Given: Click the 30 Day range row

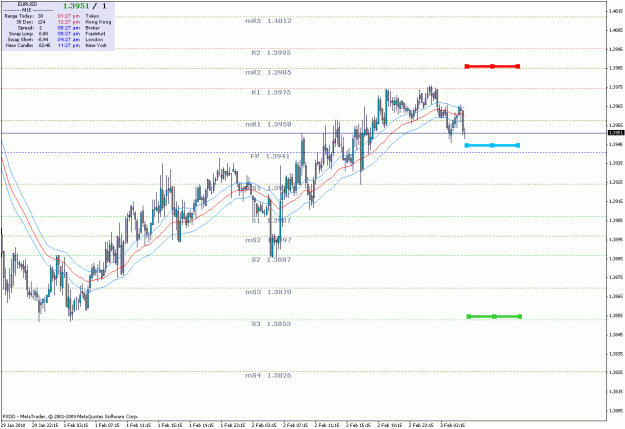Looking at the screenshot, I should pyautogui.click(x=30, y=22).
